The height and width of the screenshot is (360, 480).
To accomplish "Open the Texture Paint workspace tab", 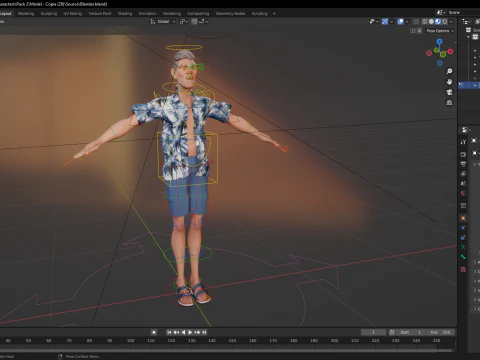I will (x=100, y=14).
